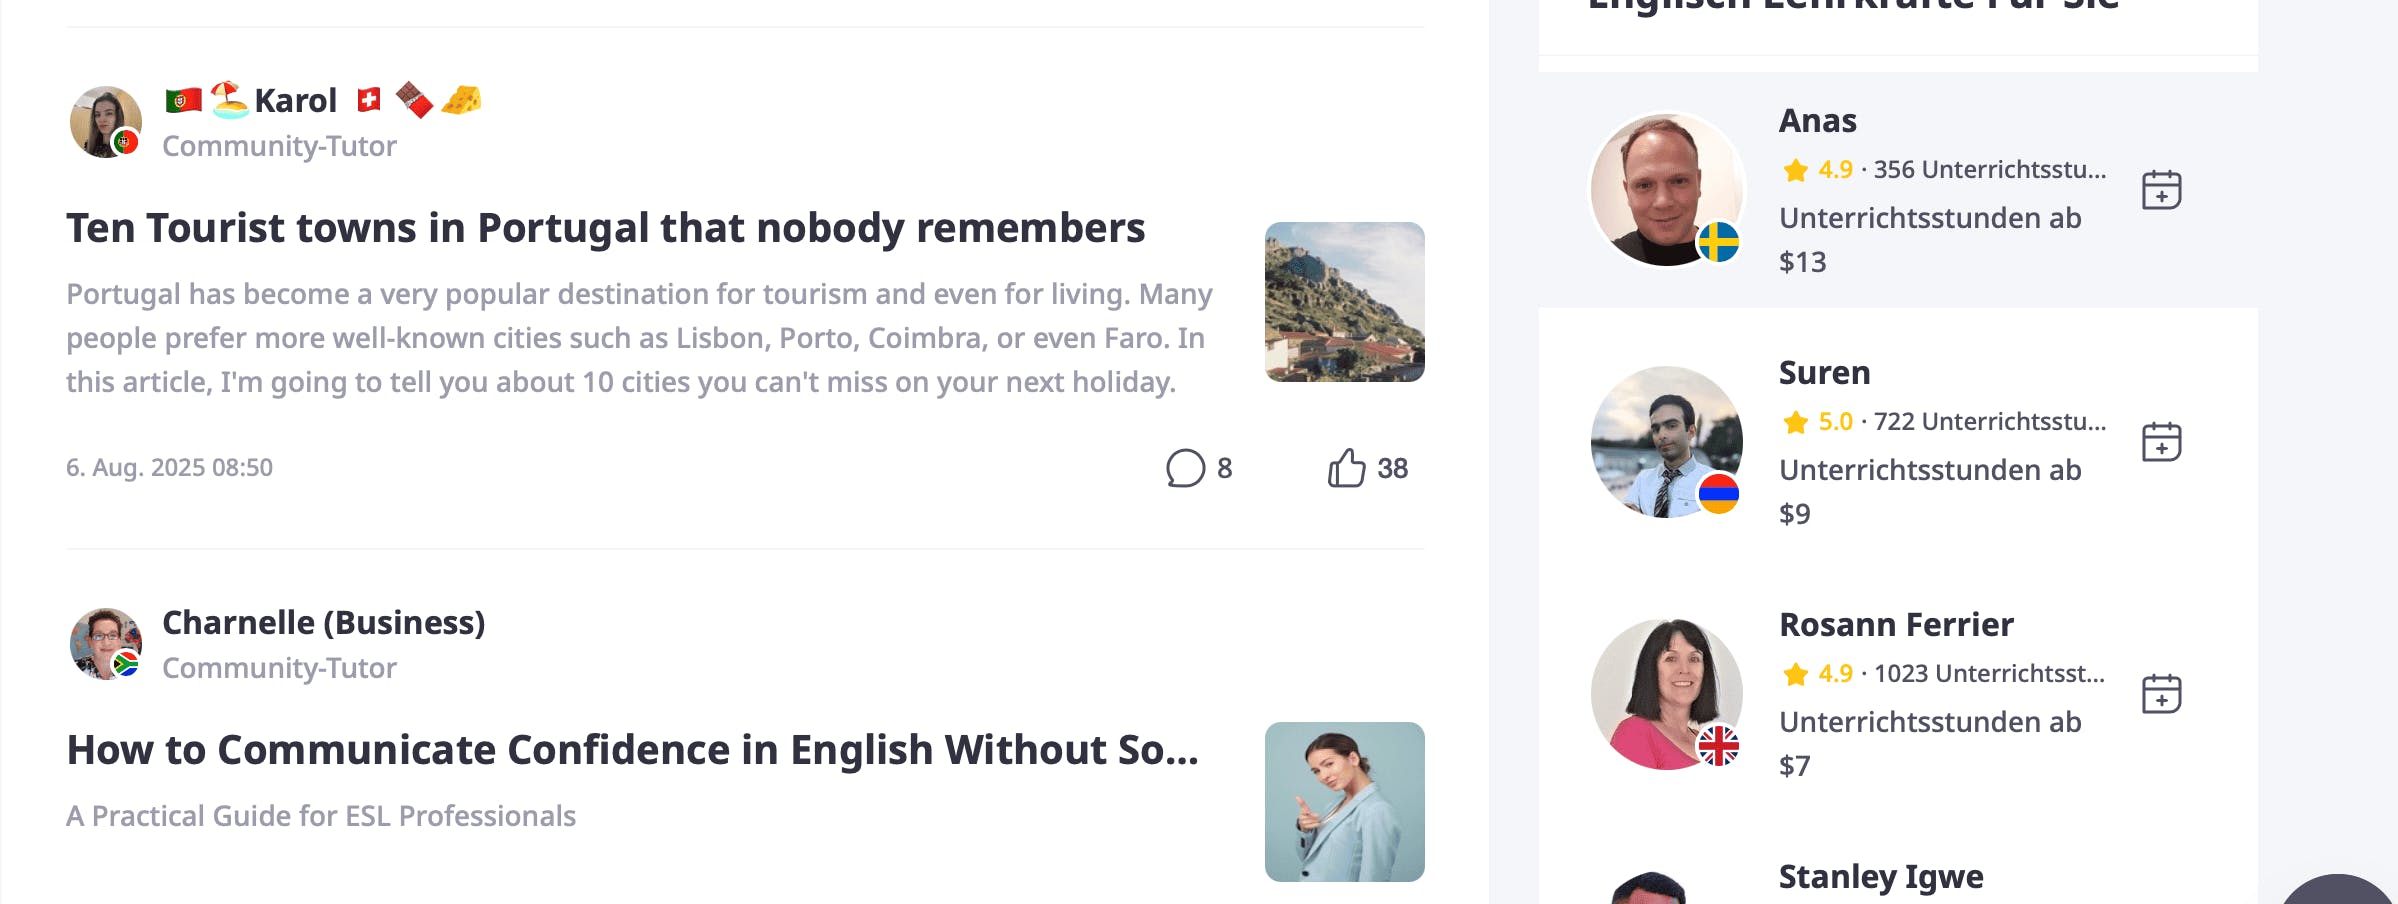2398x904 pixels.
Task: Open How to Communicate Confidence article
Action: click(x=632, y=750)
